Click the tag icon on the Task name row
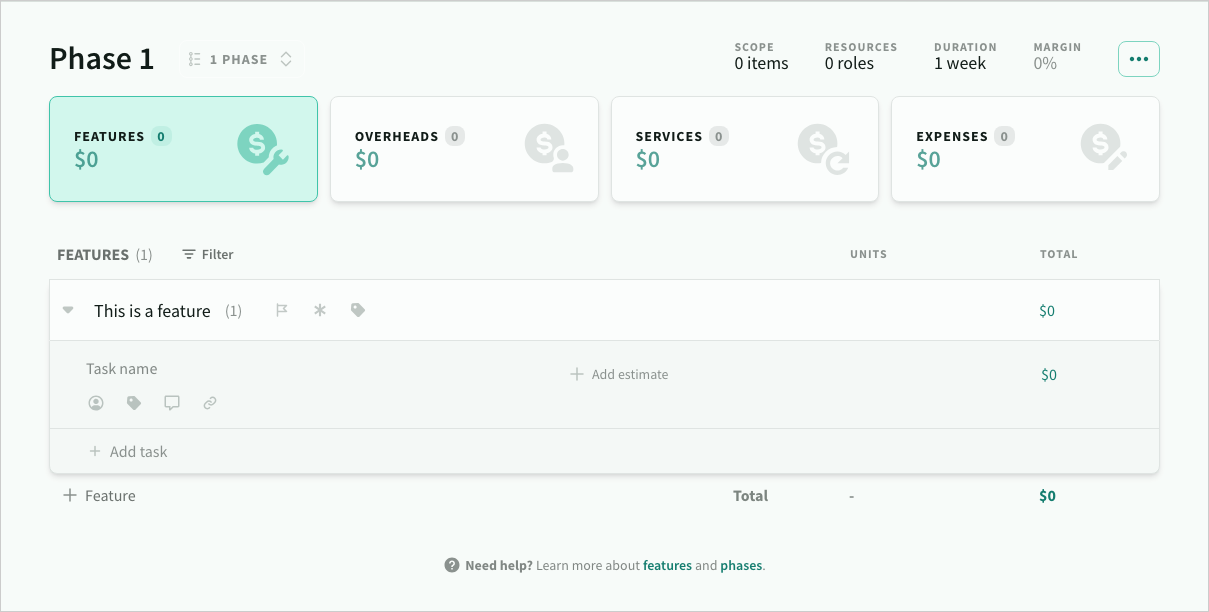1209x612 pixels. point(134,403)
